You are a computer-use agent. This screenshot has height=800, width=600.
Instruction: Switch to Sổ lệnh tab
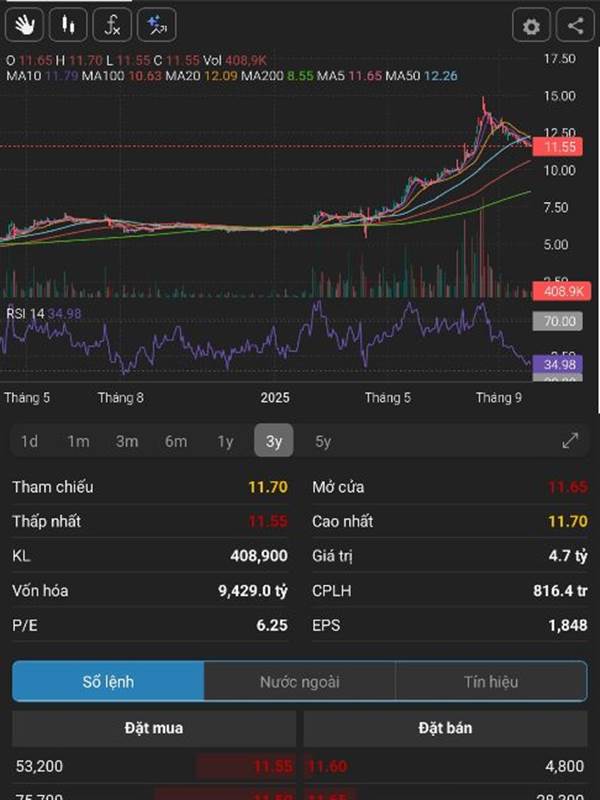pos(108,681)
